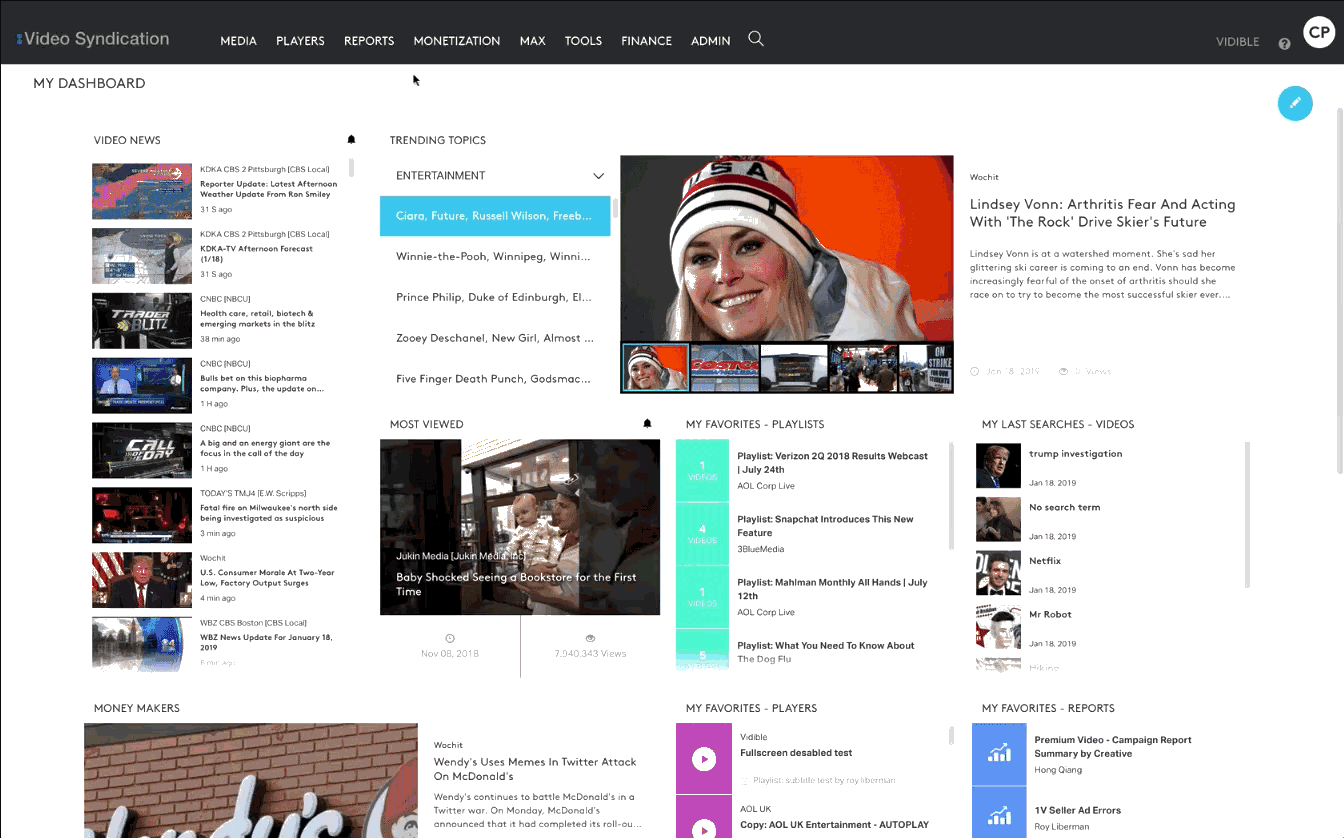Open the MAX menu
1344x838 pixels.
click(533, 41)
